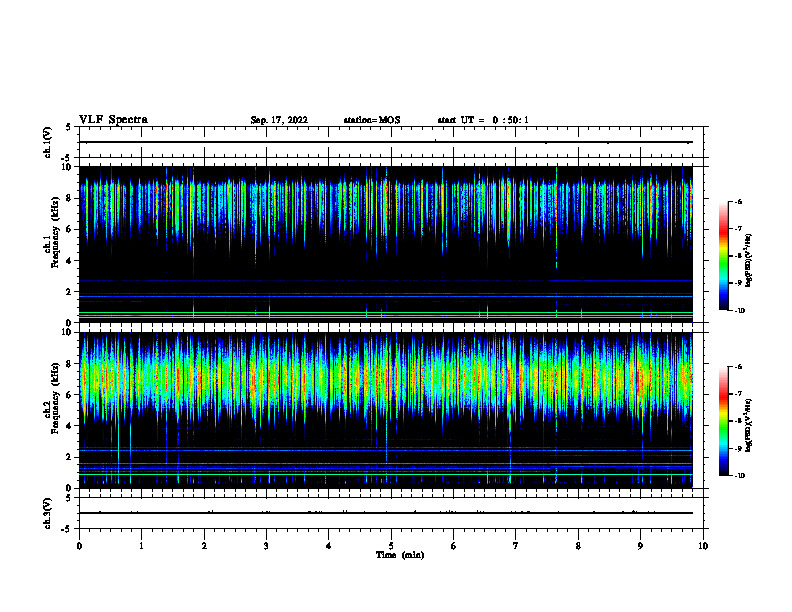Image resolution: width=792 pixels, height=612 pixels.
Task: Select the date label Sep. 17, 2022
Action: (279, 120)
